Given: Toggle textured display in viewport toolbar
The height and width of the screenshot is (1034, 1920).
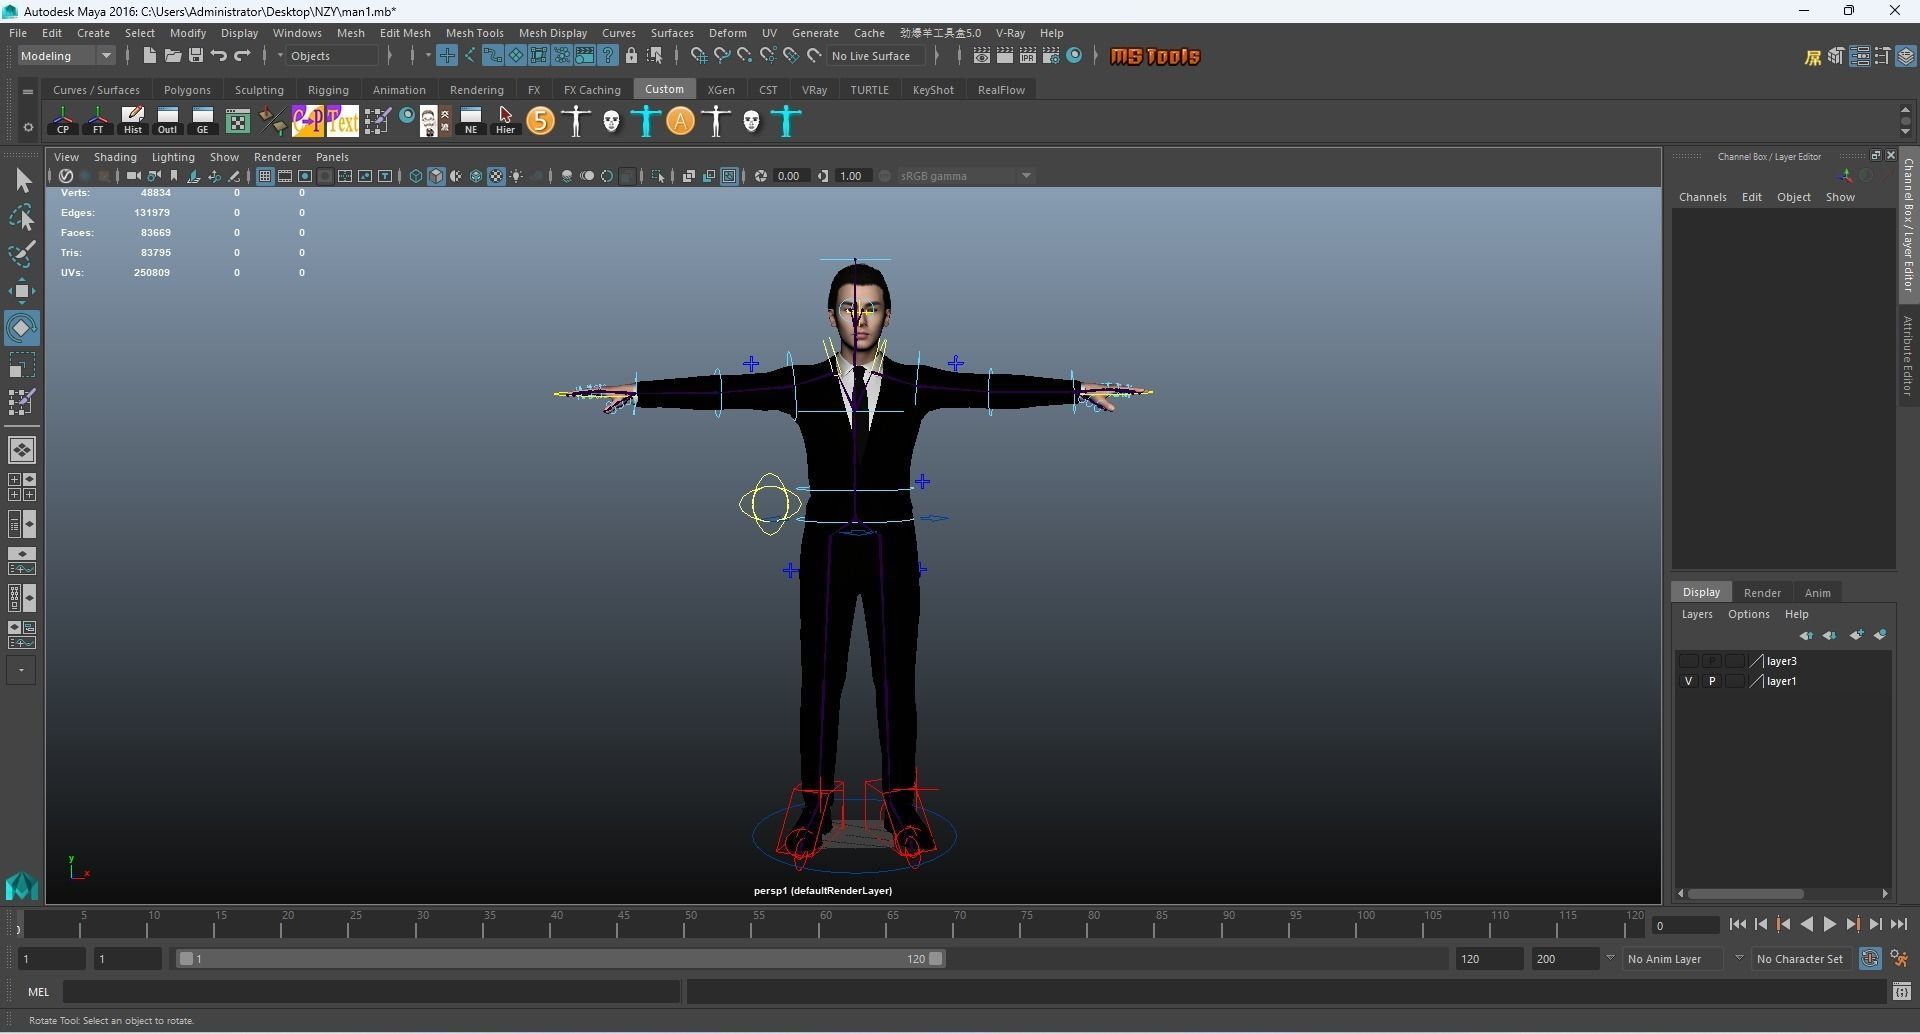Looking at the screenshot, I should tap(496, 176).
